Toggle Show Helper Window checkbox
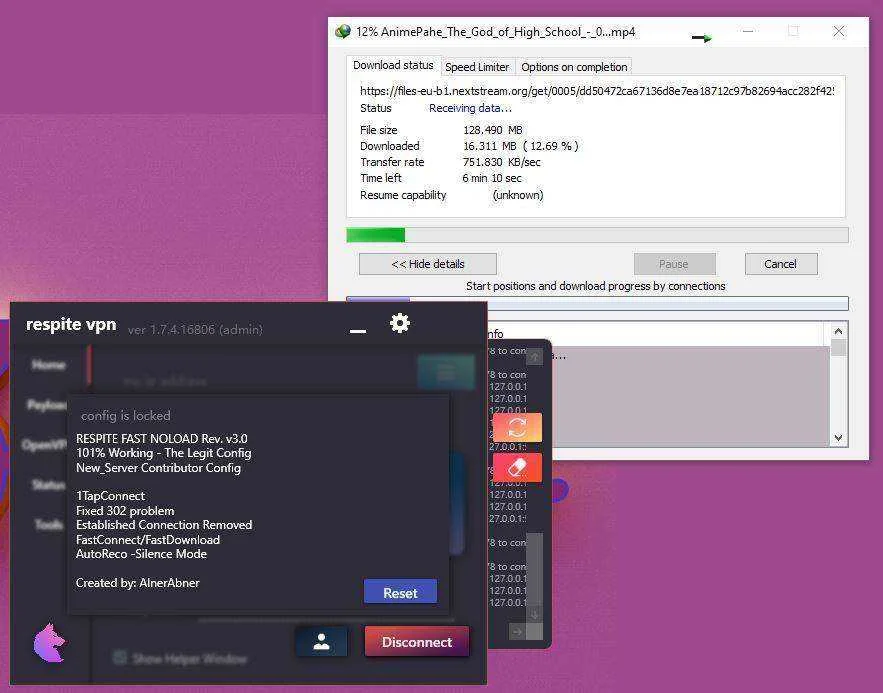 point(119,657)
